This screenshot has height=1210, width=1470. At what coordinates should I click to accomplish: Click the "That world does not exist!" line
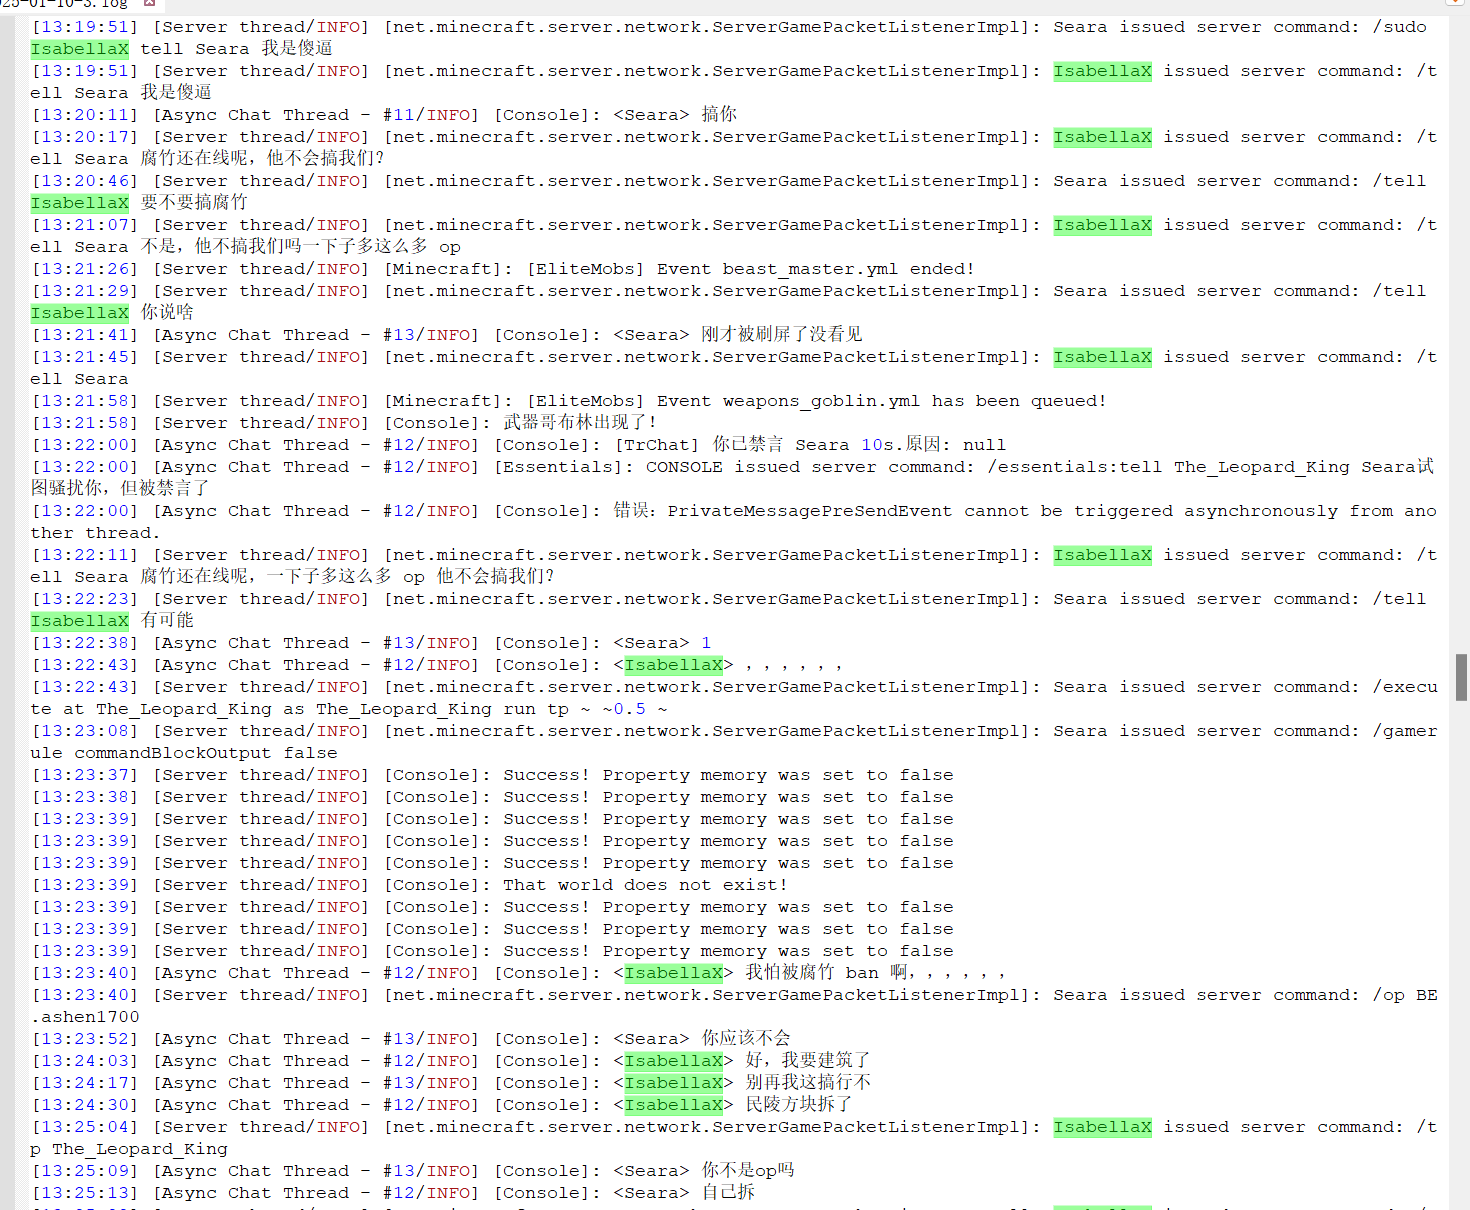click(645, 885)
